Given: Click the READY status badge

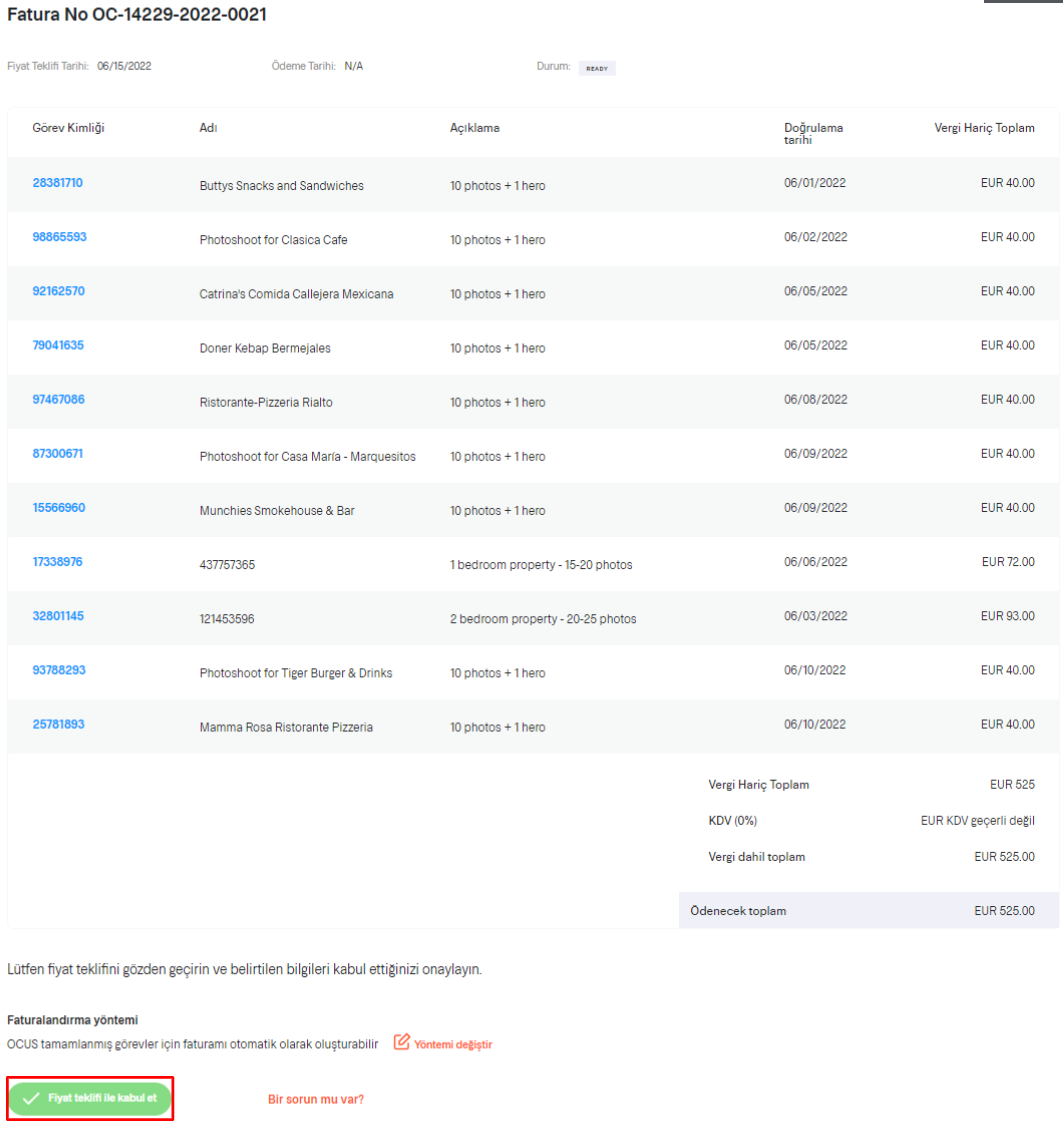Looking at the screenshot, I should 597,68.
